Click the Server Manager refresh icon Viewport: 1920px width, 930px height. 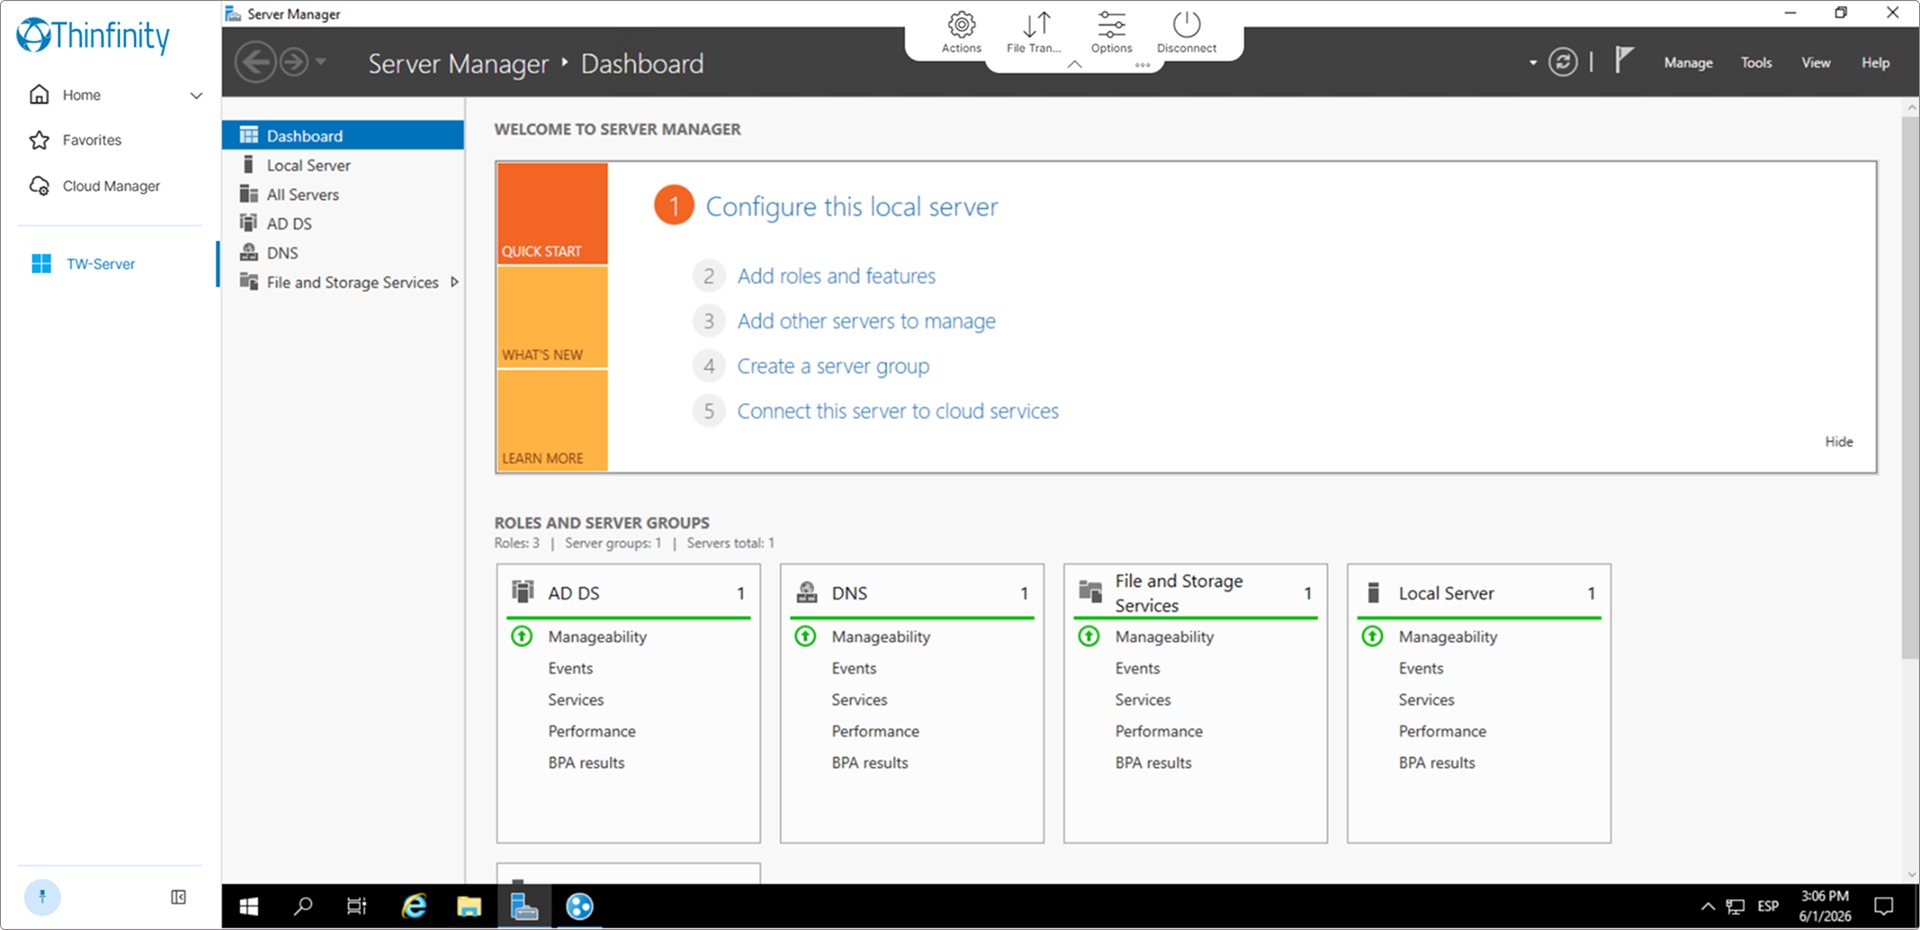click(1563, 62)
